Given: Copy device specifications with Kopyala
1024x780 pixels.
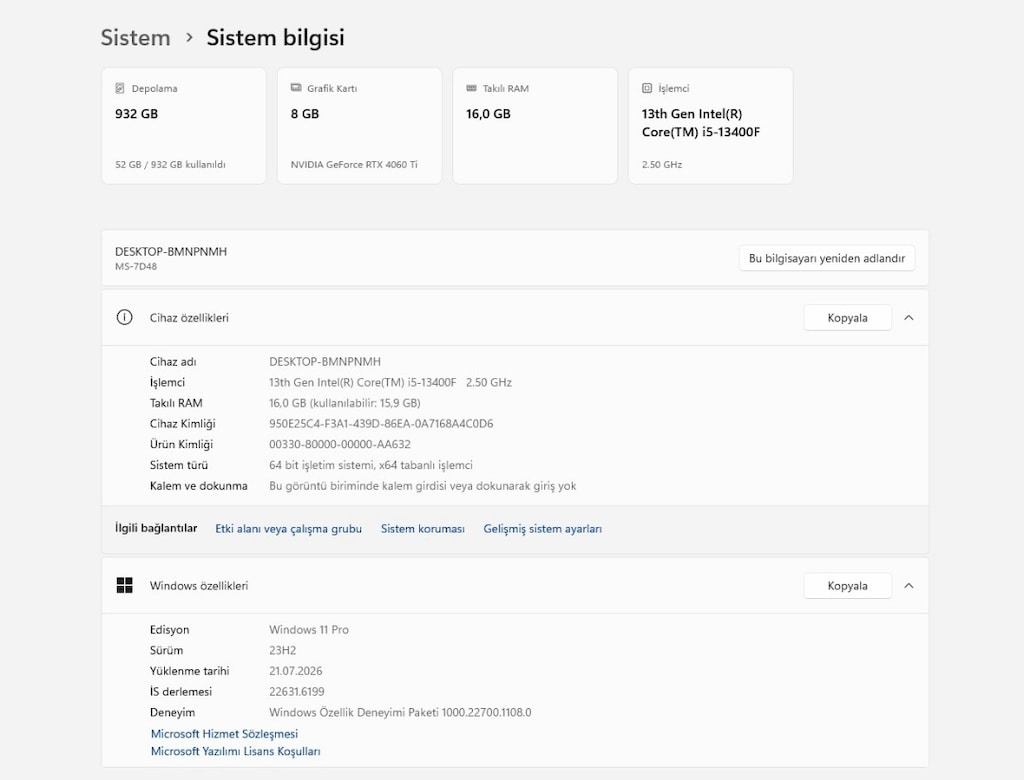Looking at the screenshot, I should pyautogui.click(x=847, y=317).
